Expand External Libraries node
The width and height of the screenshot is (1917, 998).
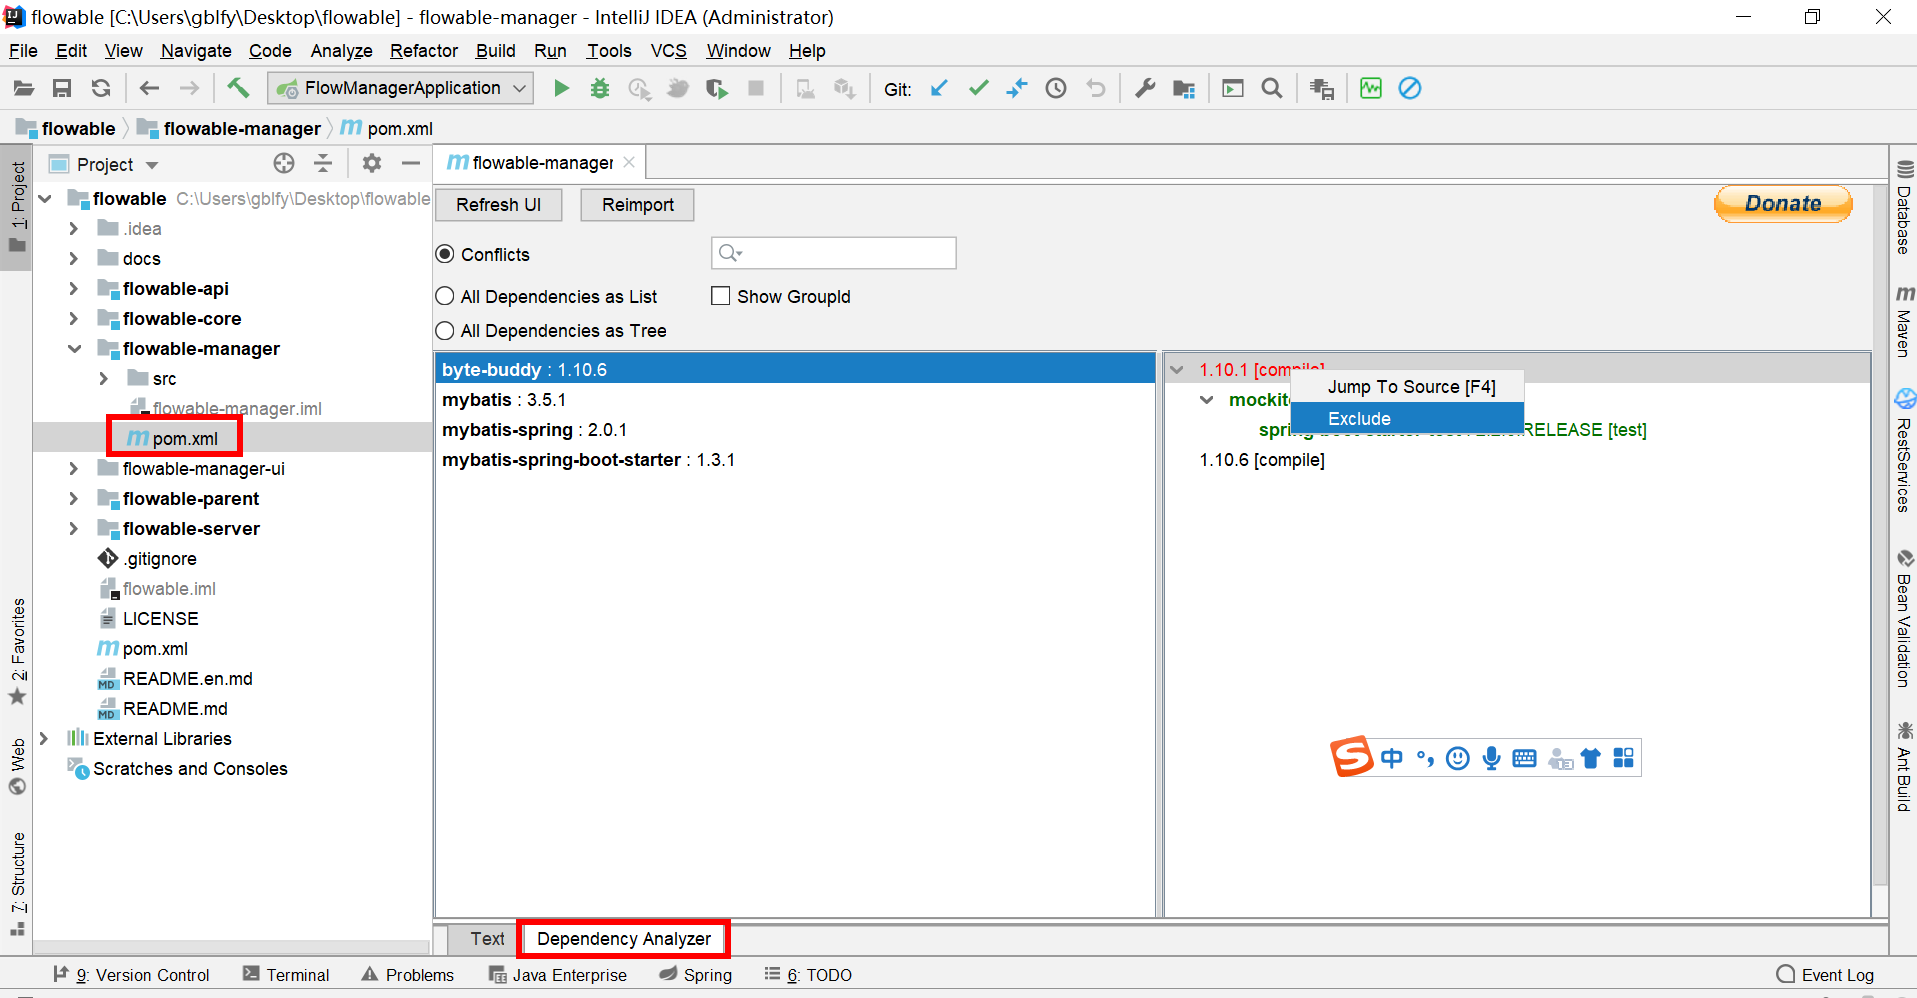[x=43, y=738]
